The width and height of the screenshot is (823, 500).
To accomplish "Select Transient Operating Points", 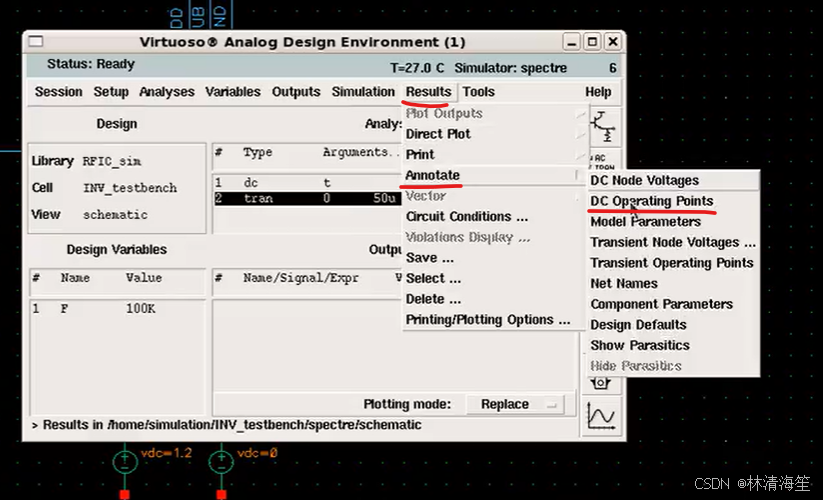I will point(673,263).
